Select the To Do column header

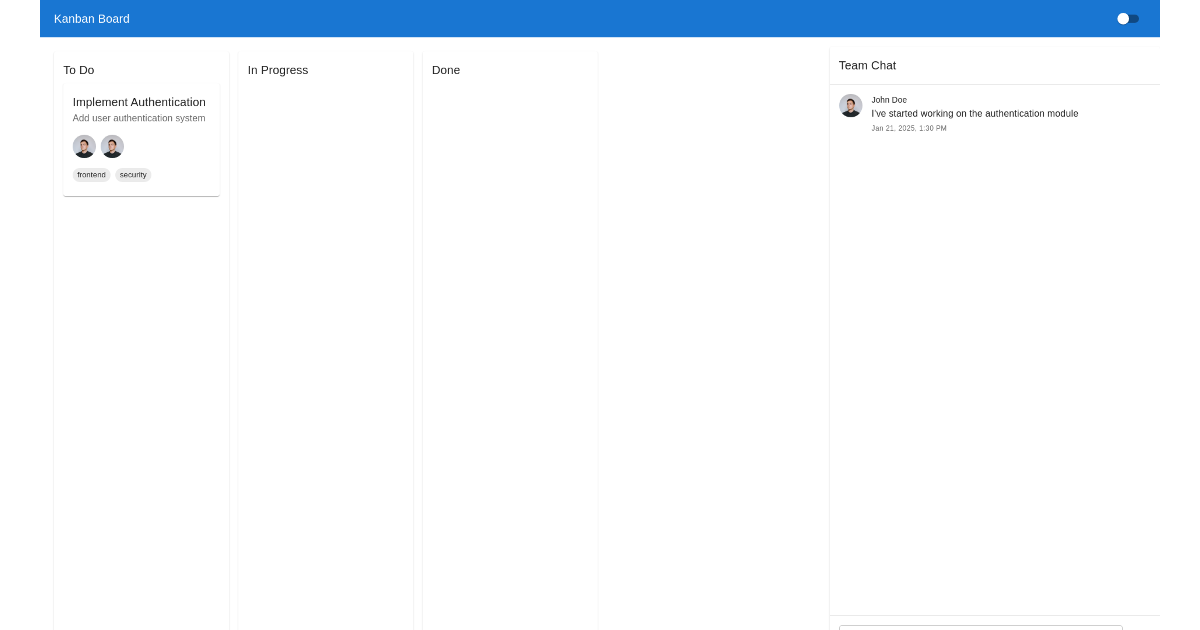(x=78, y=70)
